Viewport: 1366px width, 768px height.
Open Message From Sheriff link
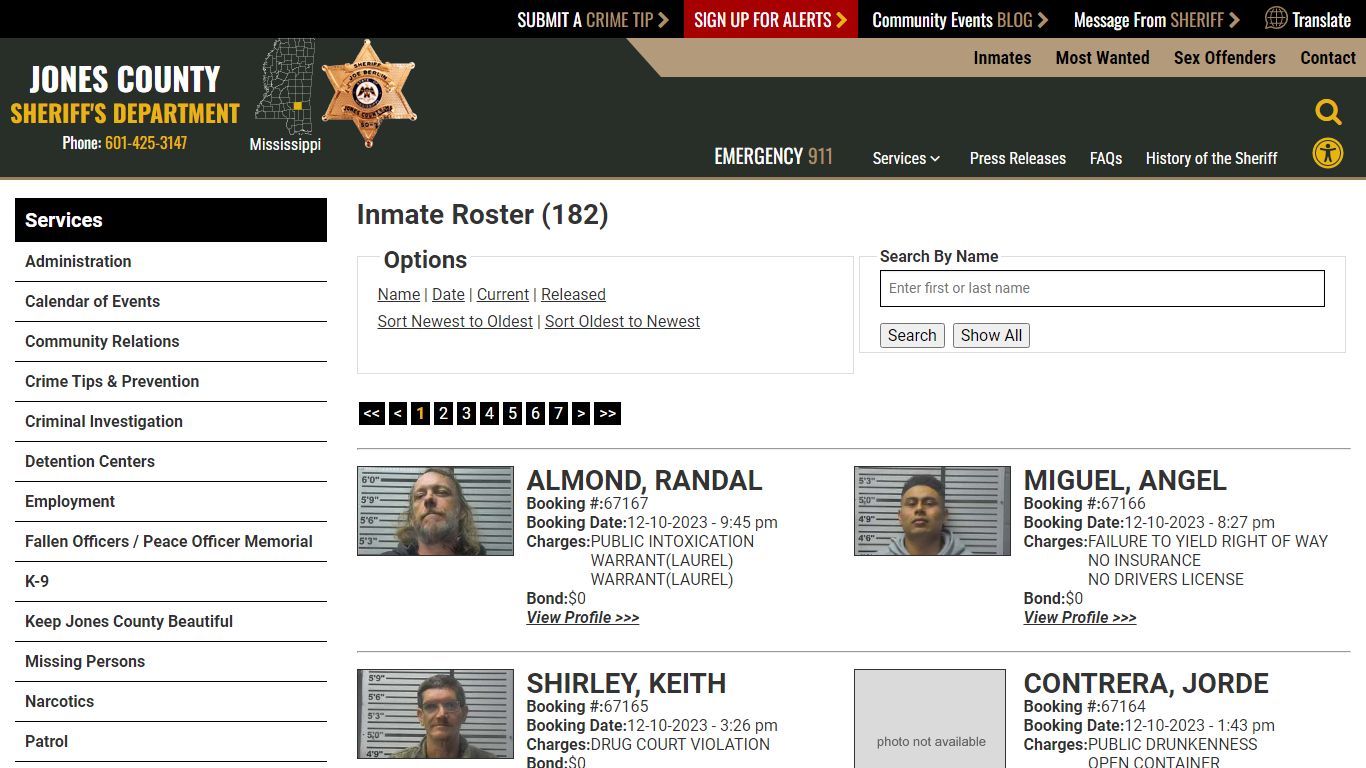tap(1156, 19)
